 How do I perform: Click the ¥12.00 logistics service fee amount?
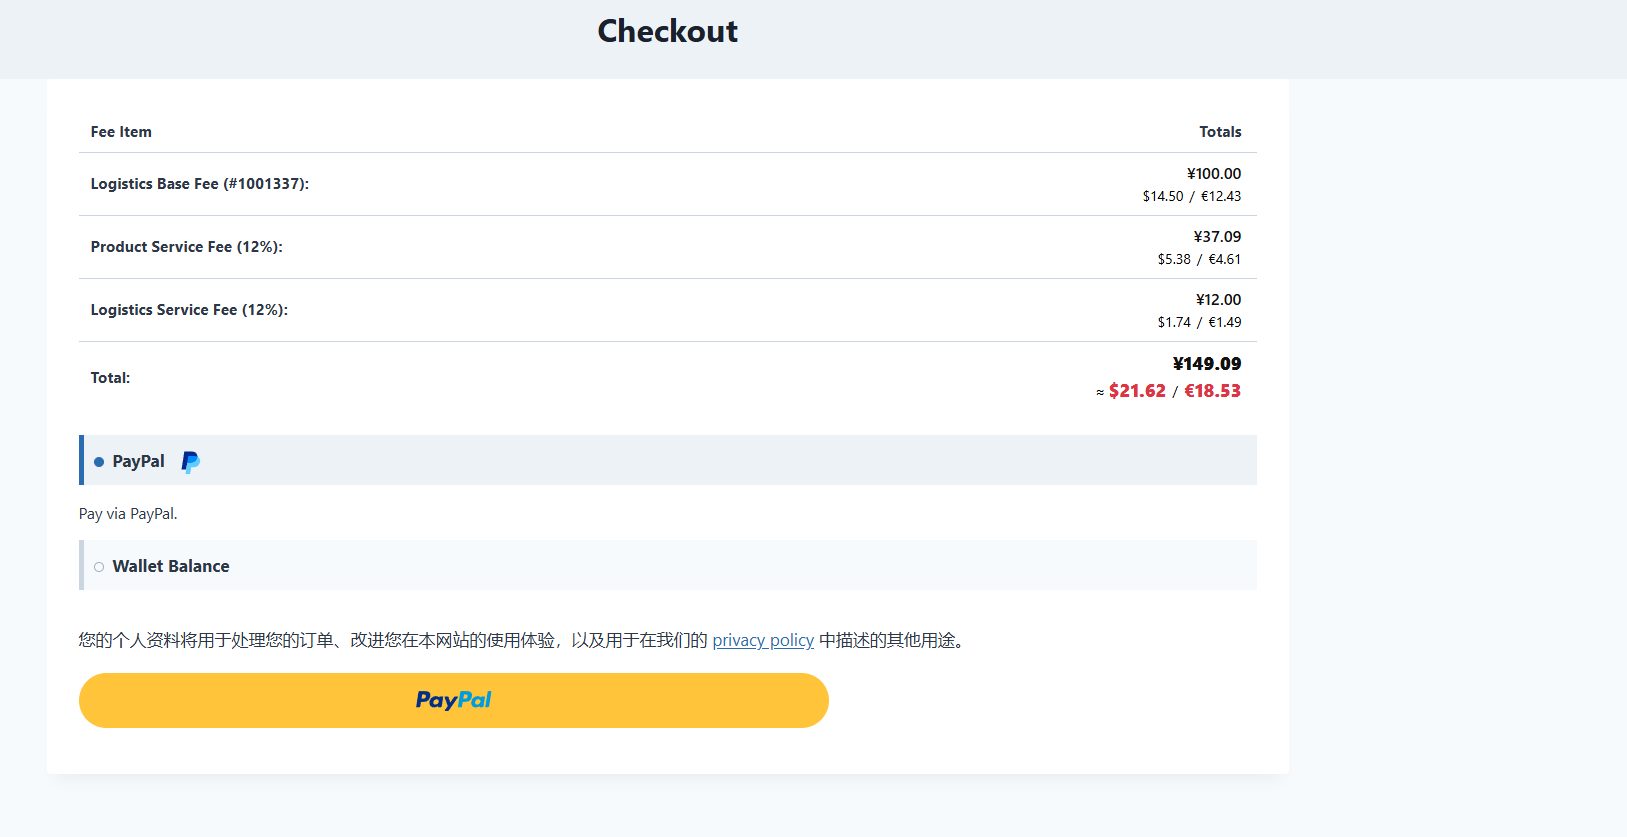(x=1218, y=300)
